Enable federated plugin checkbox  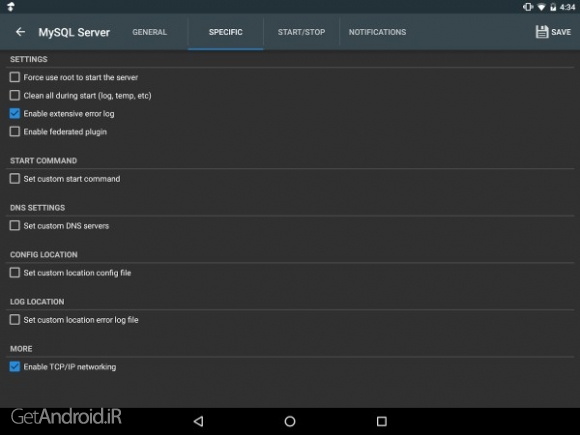pos(14,131)
